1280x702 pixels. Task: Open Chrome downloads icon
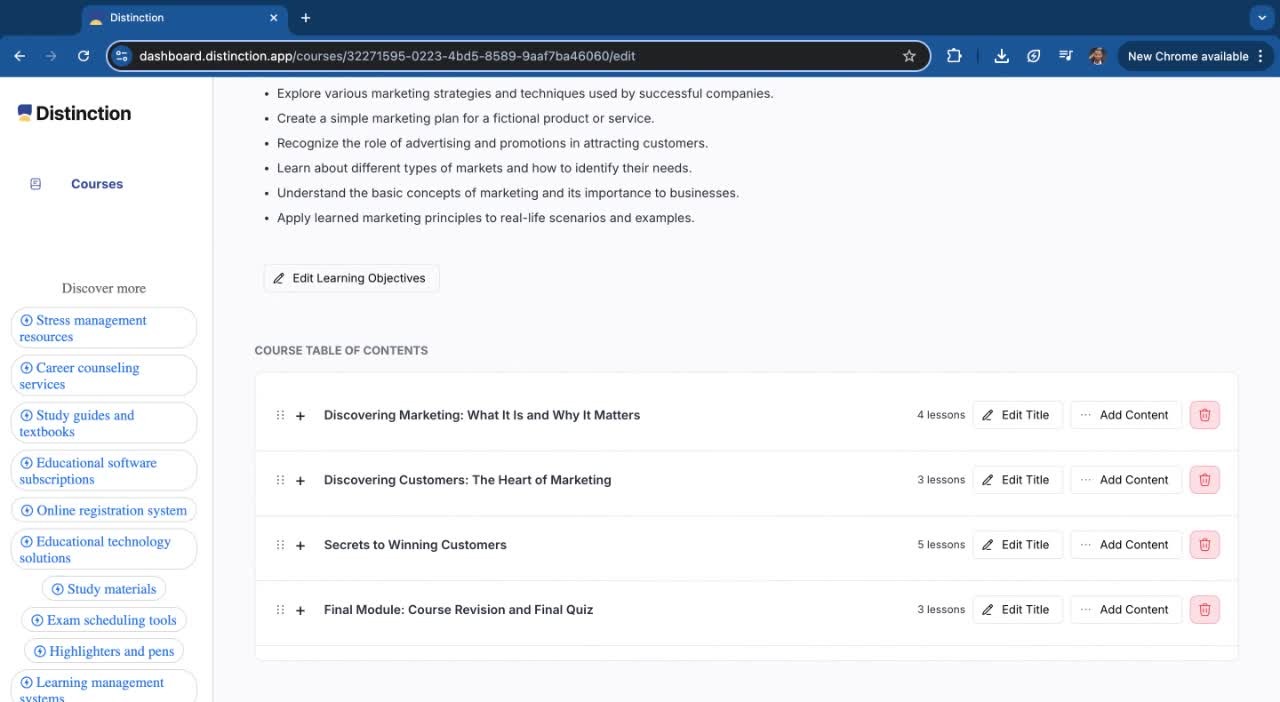point(1001,56)
